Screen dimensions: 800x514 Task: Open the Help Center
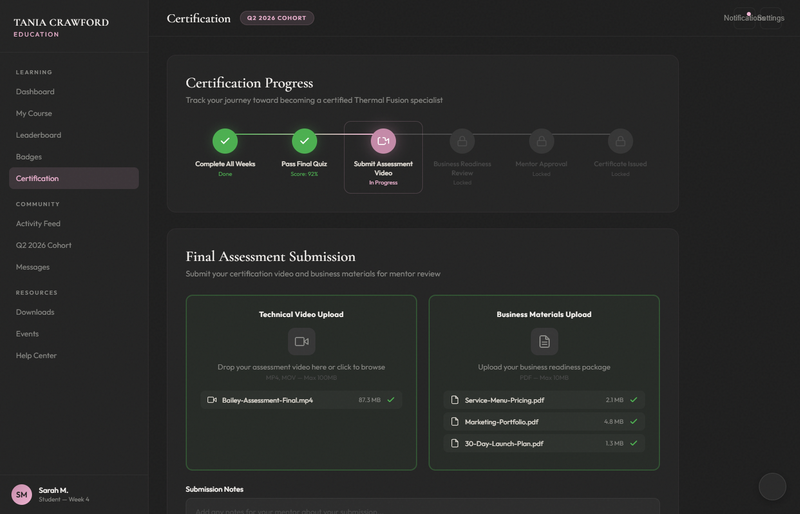click(x=74, y=355)
